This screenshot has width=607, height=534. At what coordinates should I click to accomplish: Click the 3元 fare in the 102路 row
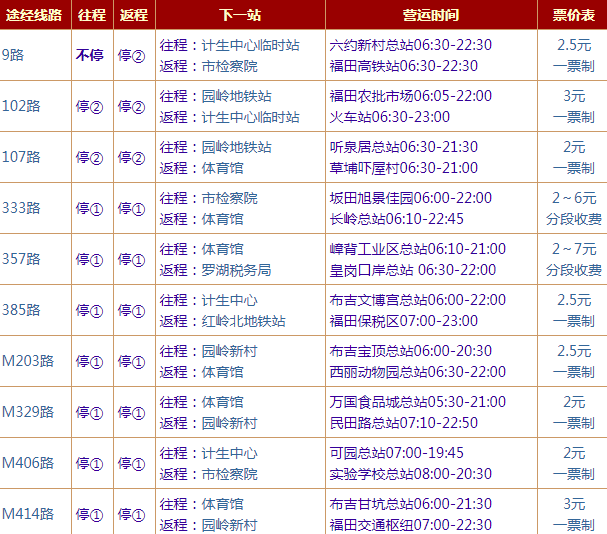pyautogui.click(x=574, y=96)
